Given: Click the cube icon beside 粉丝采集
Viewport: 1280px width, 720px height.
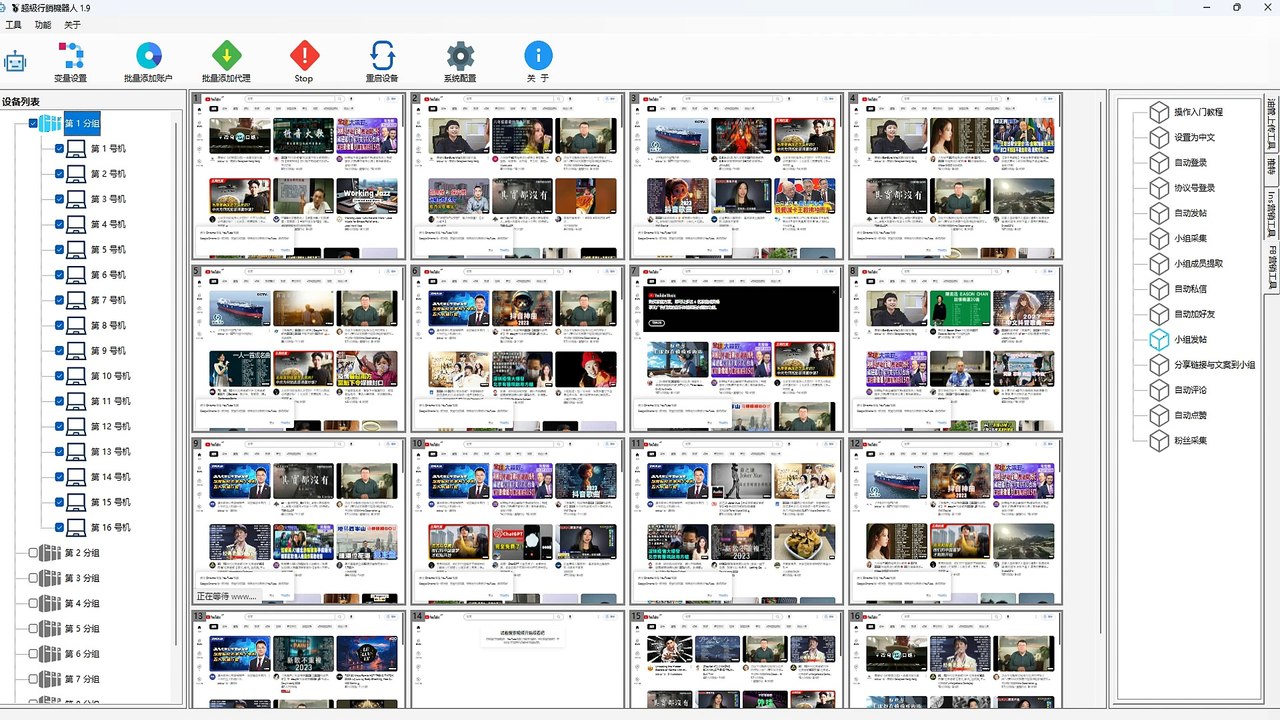Looking at the screenshot, I should click(1159, 441).
